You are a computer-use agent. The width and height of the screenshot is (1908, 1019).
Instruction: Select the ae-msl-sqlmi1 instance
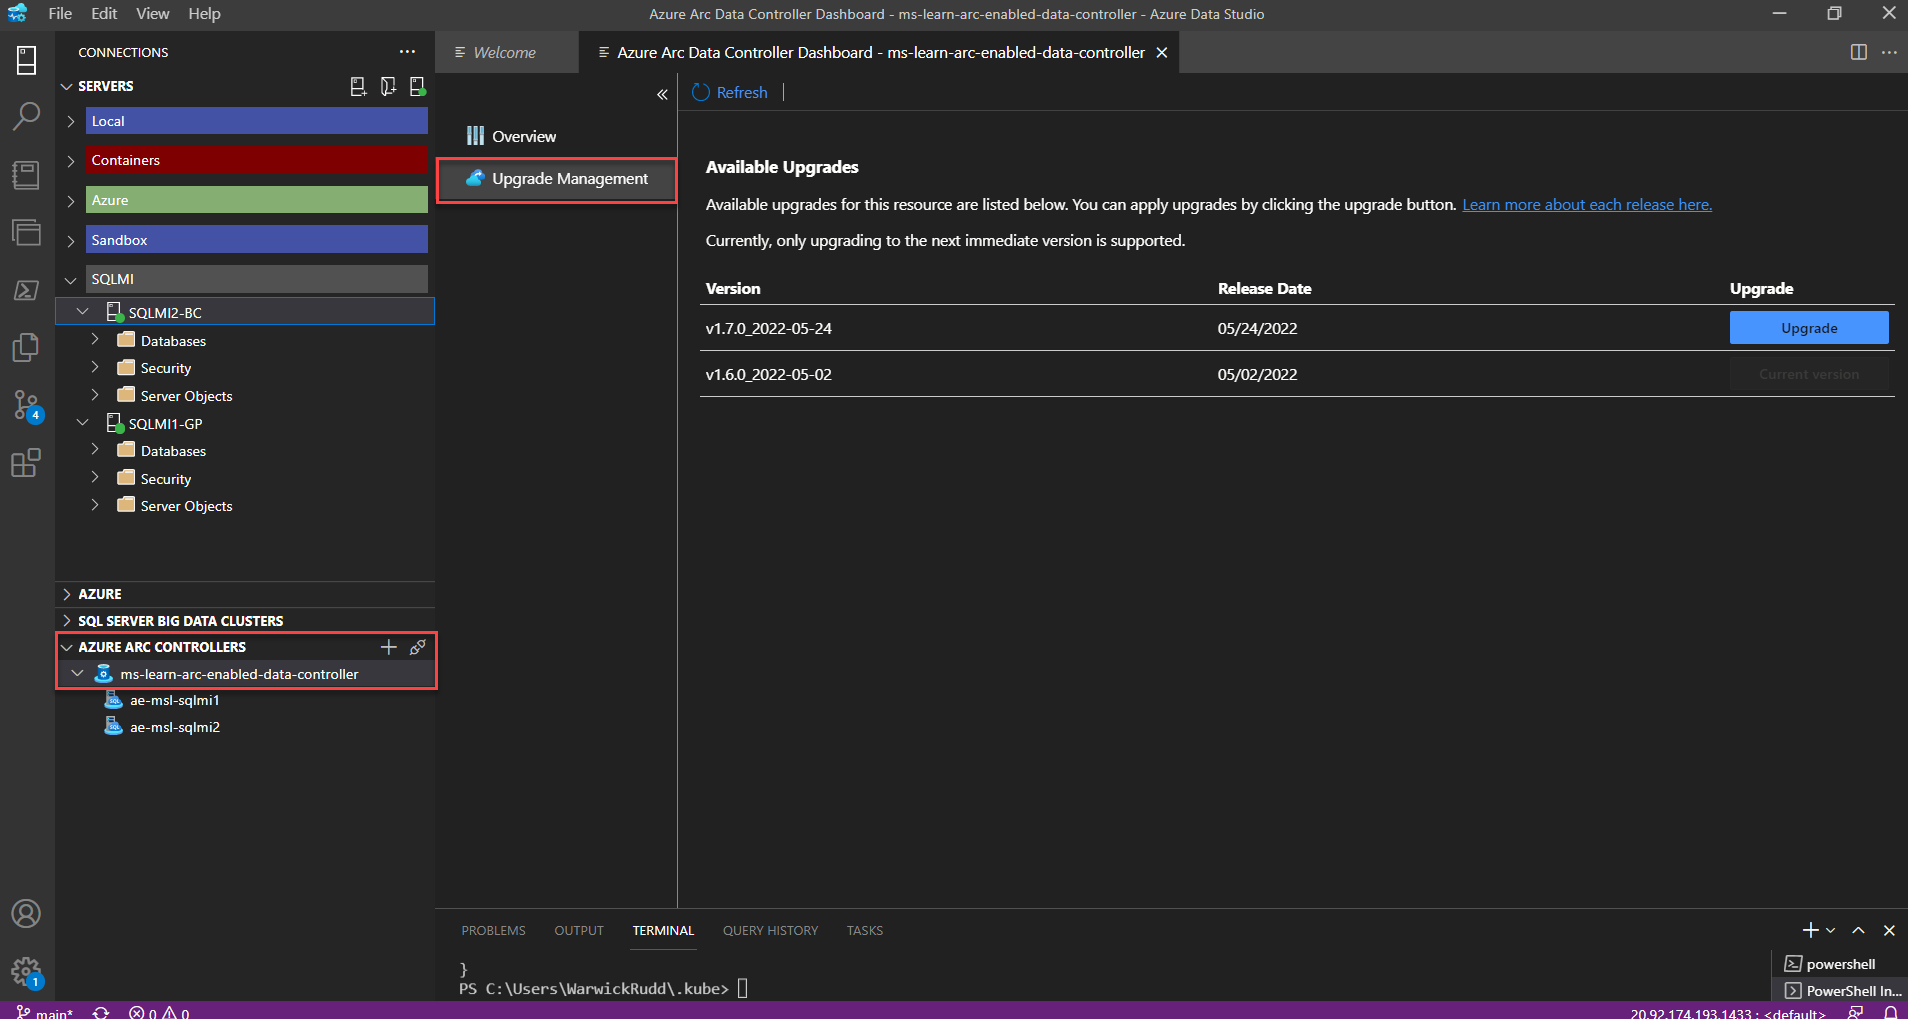pos(174,700)
